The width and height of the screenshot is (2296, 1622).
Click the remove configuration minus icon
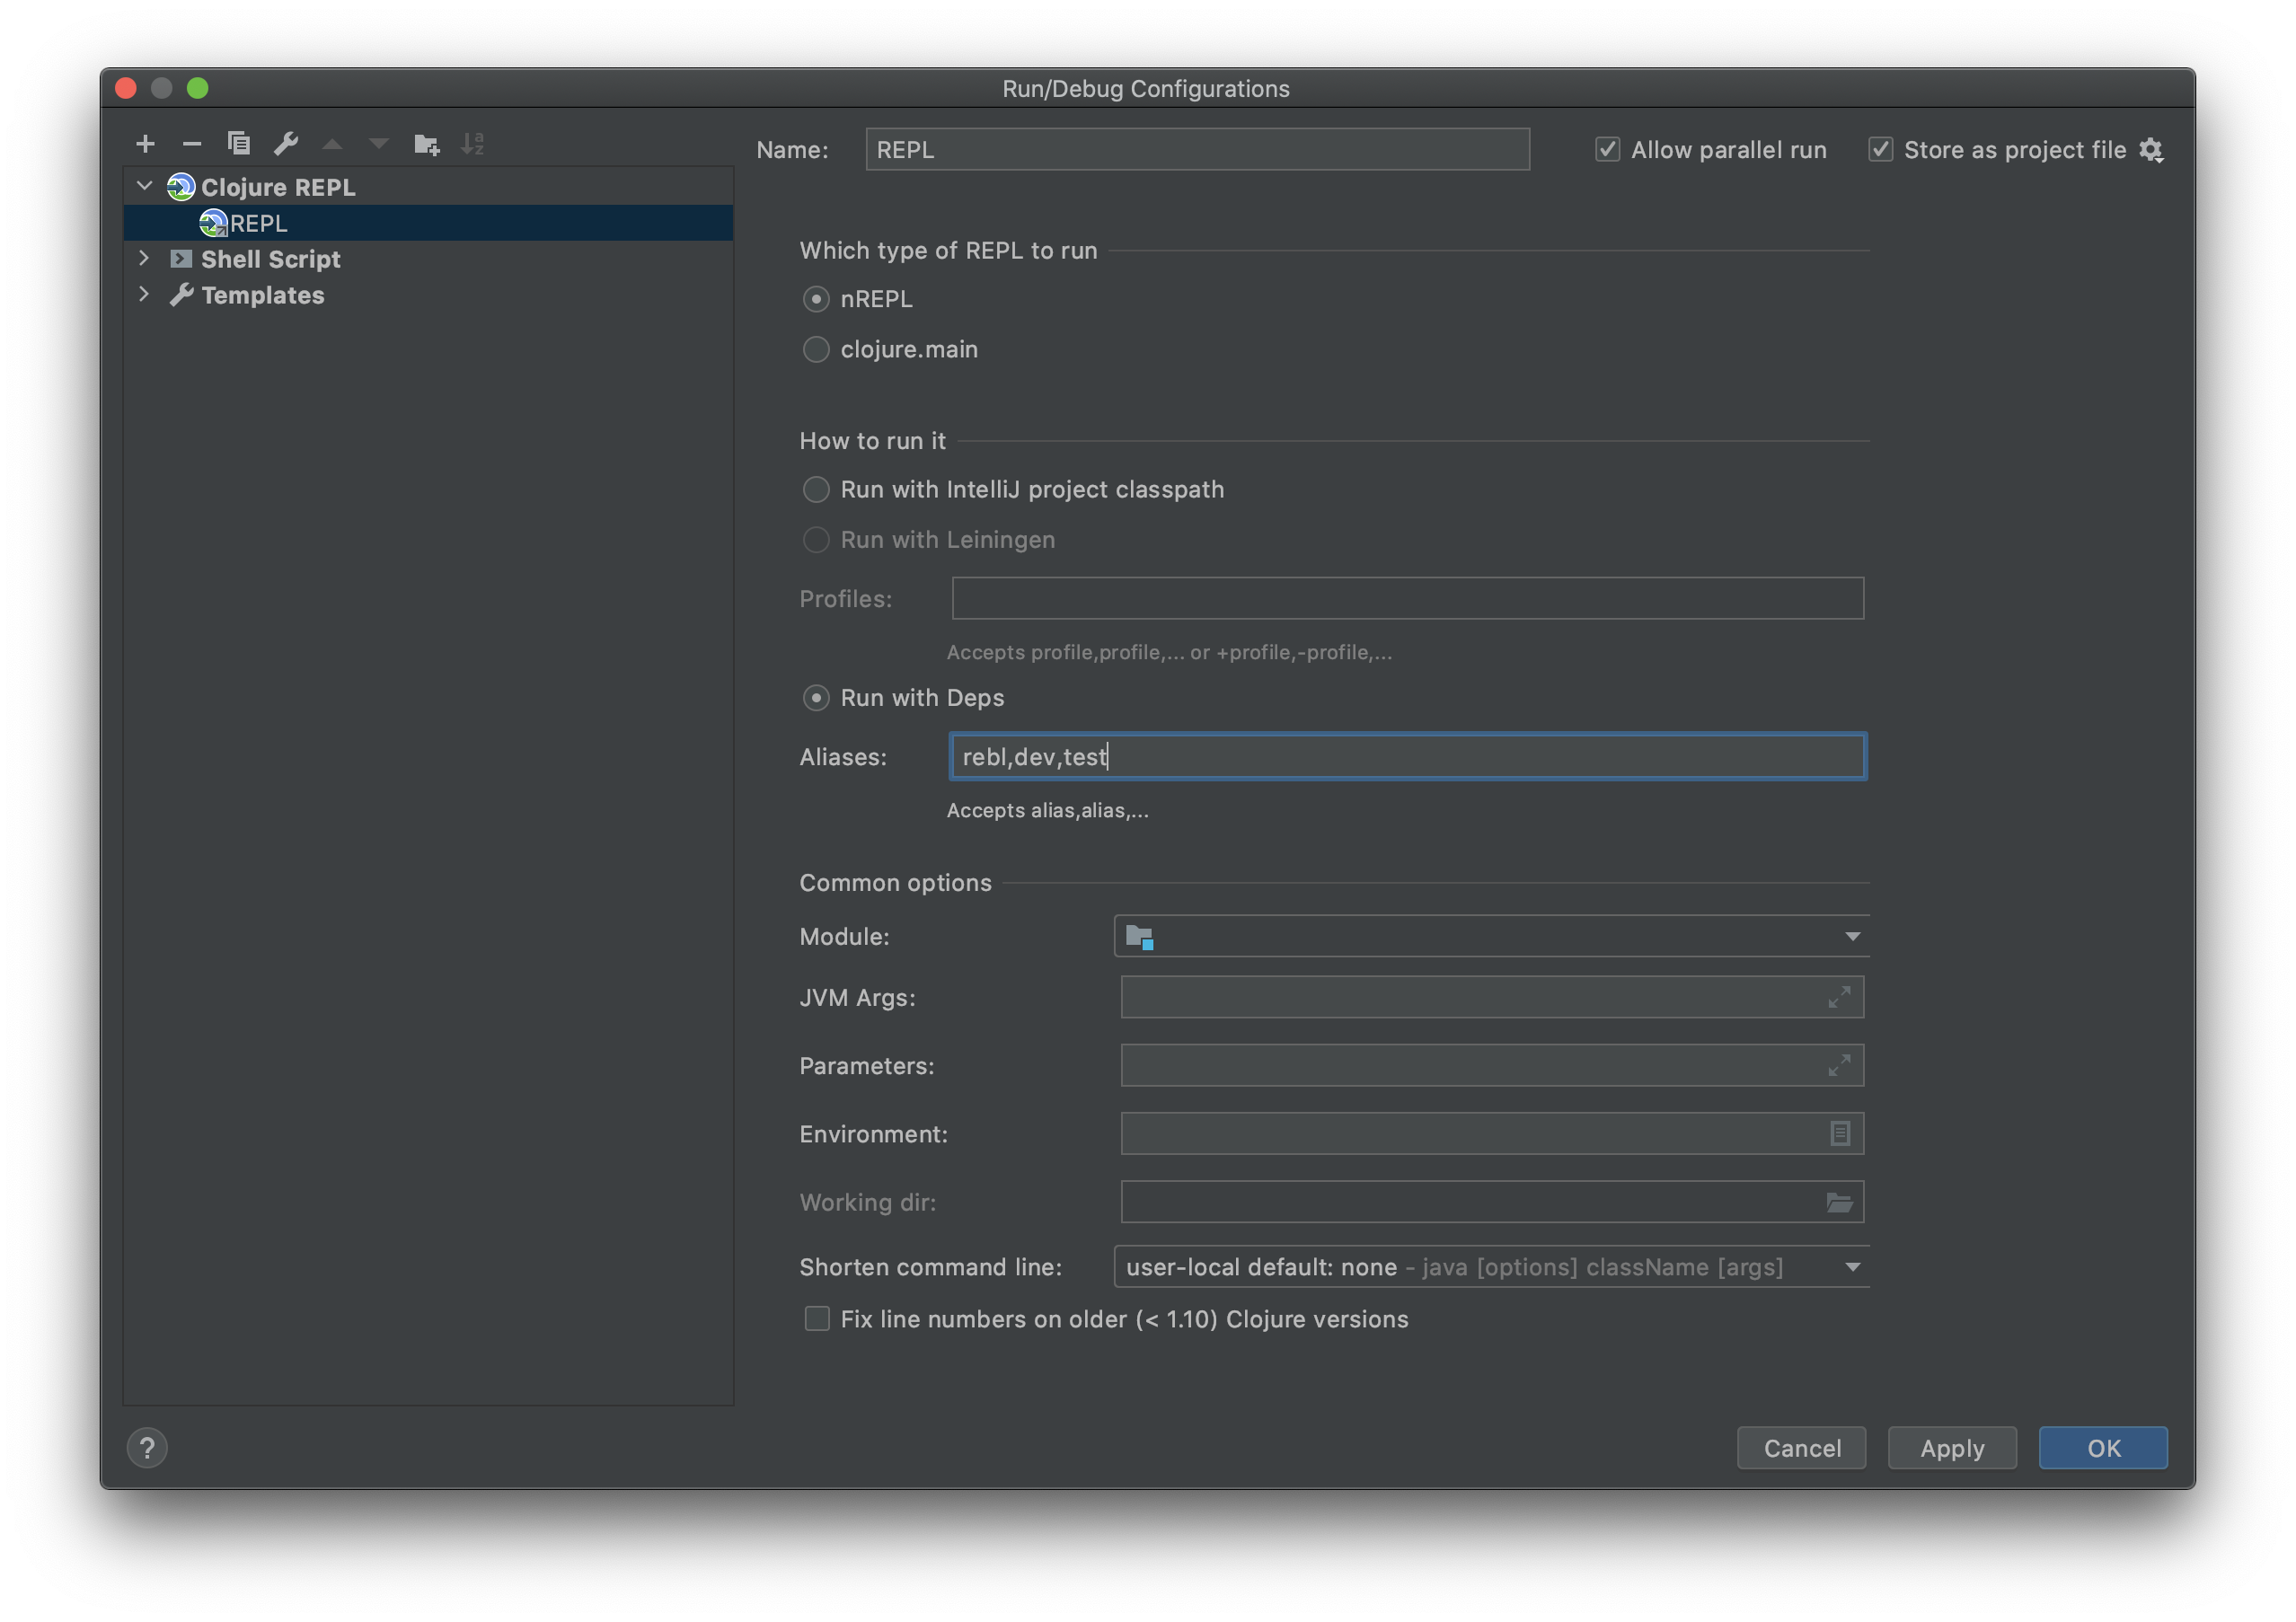pyautogui.click(x=192, y=144)
